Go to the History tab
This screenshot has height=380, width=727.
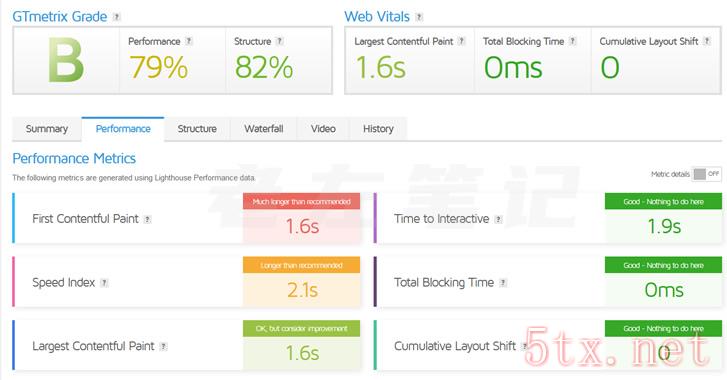coord(378,129)
